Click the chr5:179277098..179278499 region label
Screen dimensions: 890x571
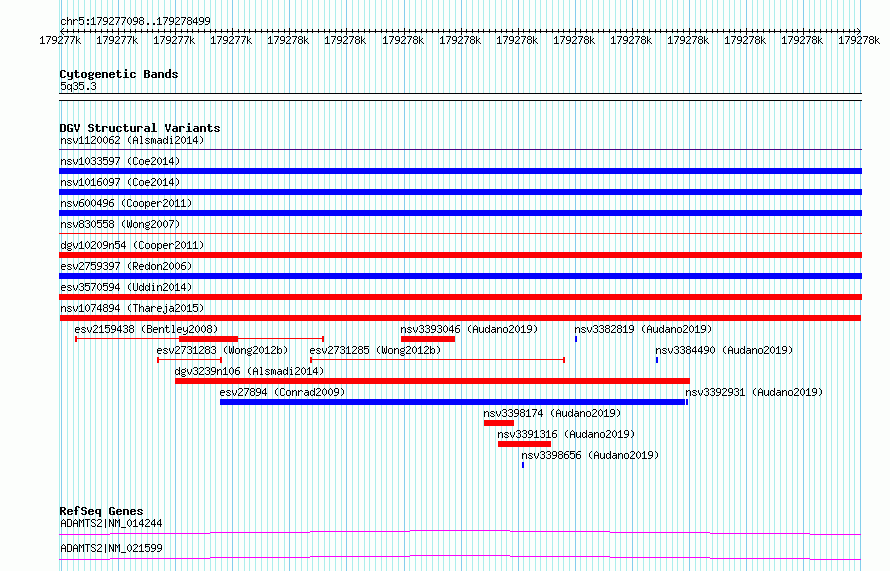coord(135,21)
